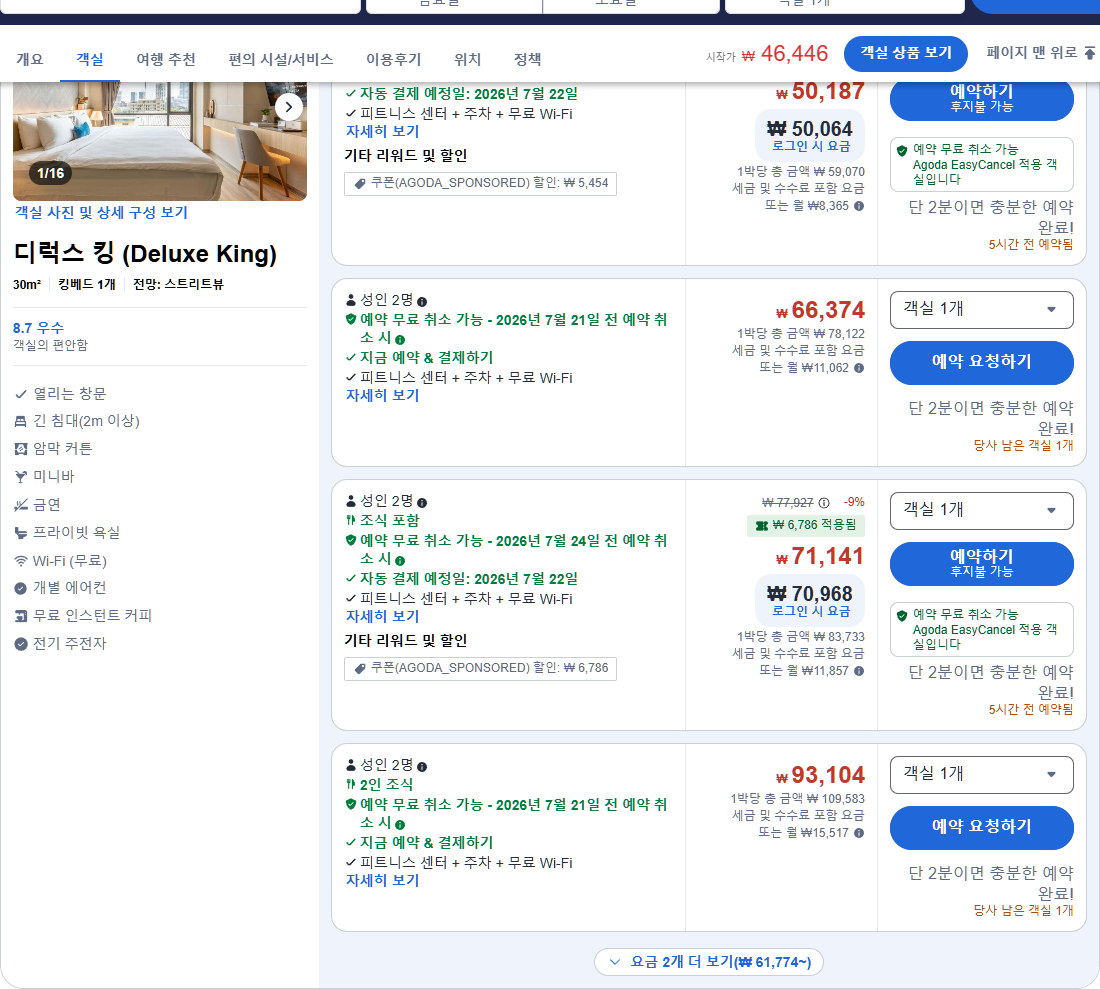Click 자세히 보기 in ₩93,104 offer
The width and height of the screenshot is (1100, 989).
click(382, 880)
